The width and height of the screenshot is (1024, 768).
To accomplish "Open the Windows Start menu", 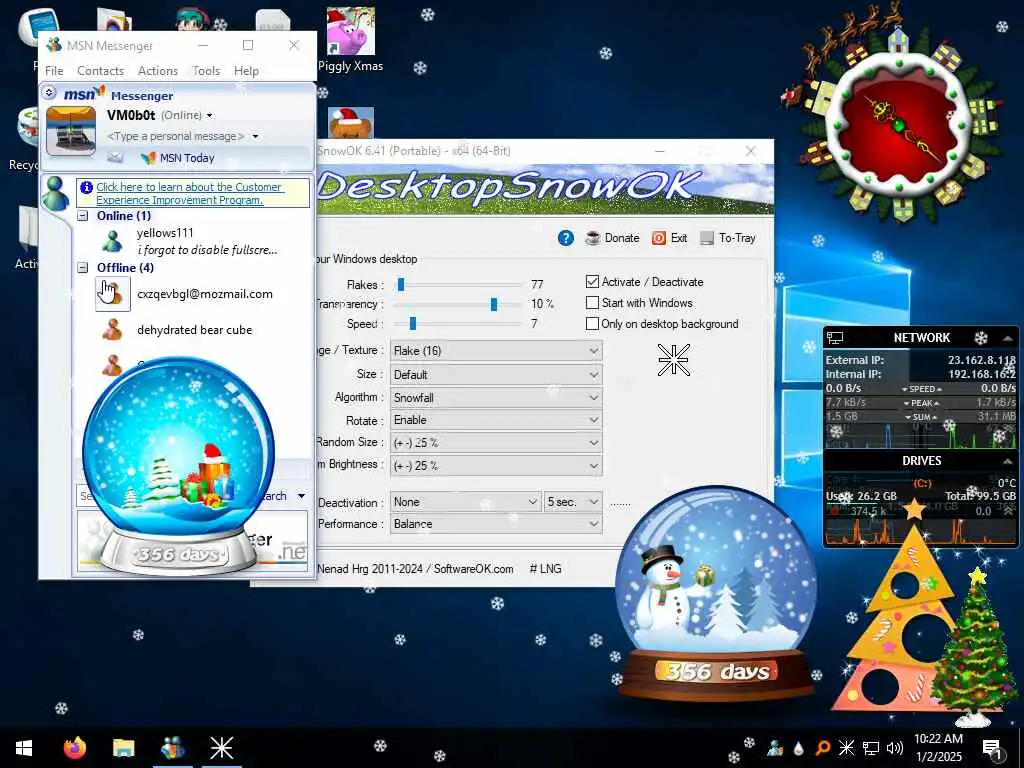I will [x=24, y=748].
